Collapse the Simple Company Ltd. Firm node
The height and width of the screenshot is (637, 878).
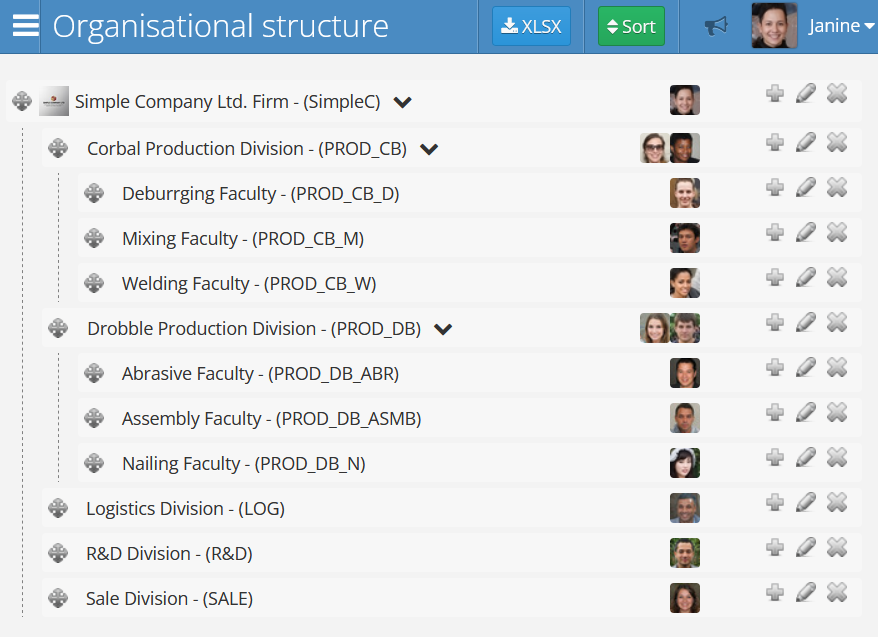click(x=403, y=102)
